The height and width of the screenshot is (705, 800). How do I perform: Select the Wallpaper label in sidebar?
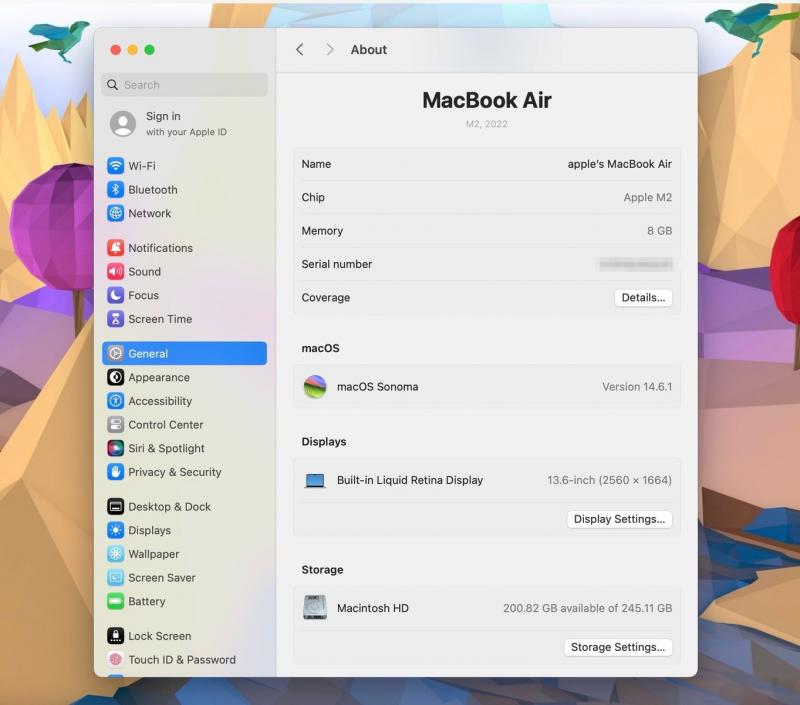154,554
